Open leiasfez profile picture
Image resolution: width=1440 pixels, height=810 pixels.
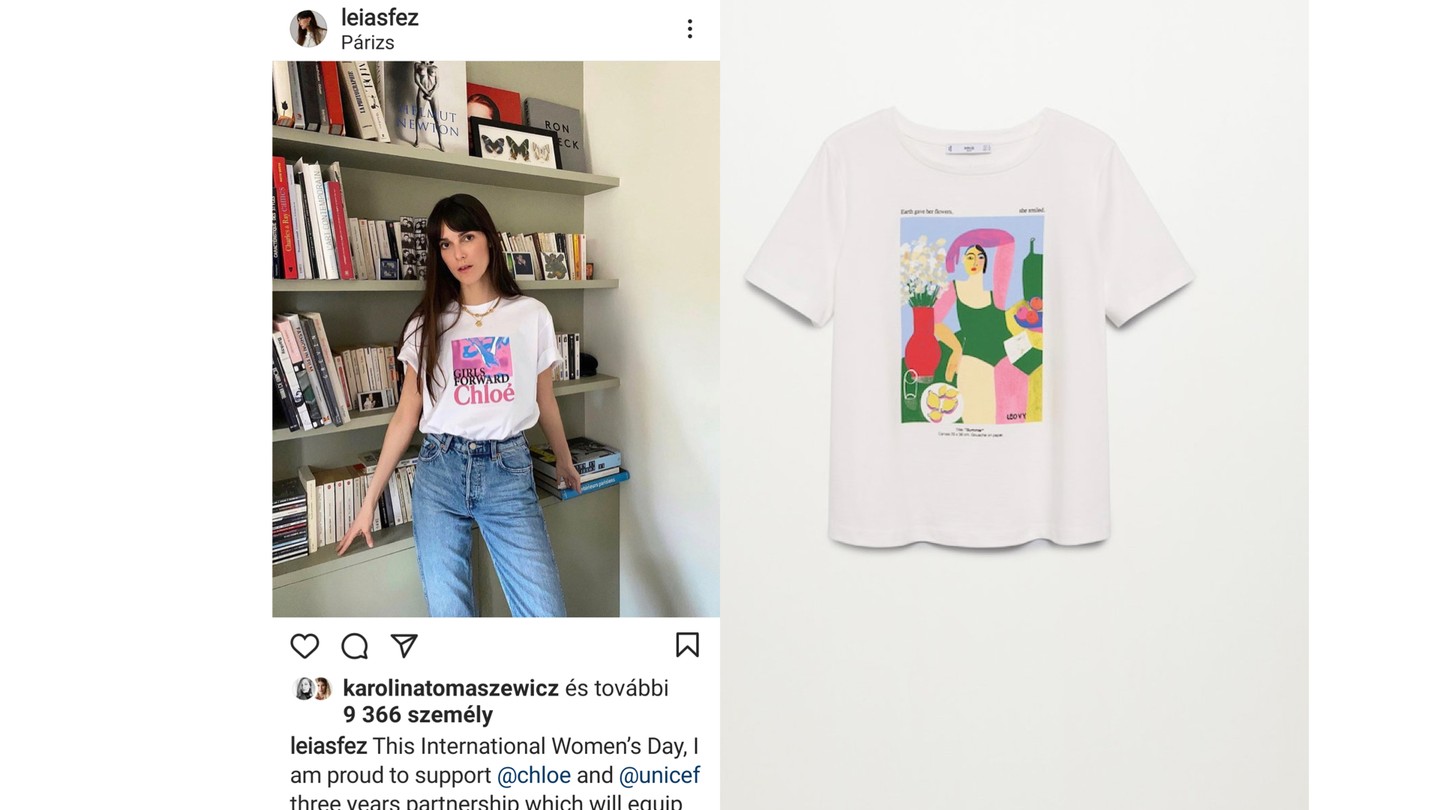click(x=309, y=29)
